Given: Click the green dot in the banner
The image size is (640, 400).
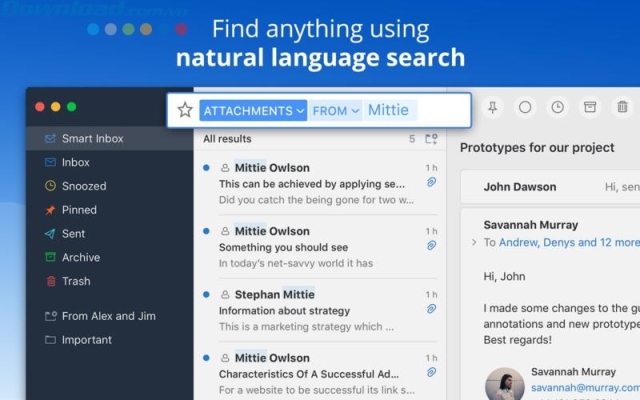Looking at the screenshot, I should pyautogui.click(x=128, y=29).
